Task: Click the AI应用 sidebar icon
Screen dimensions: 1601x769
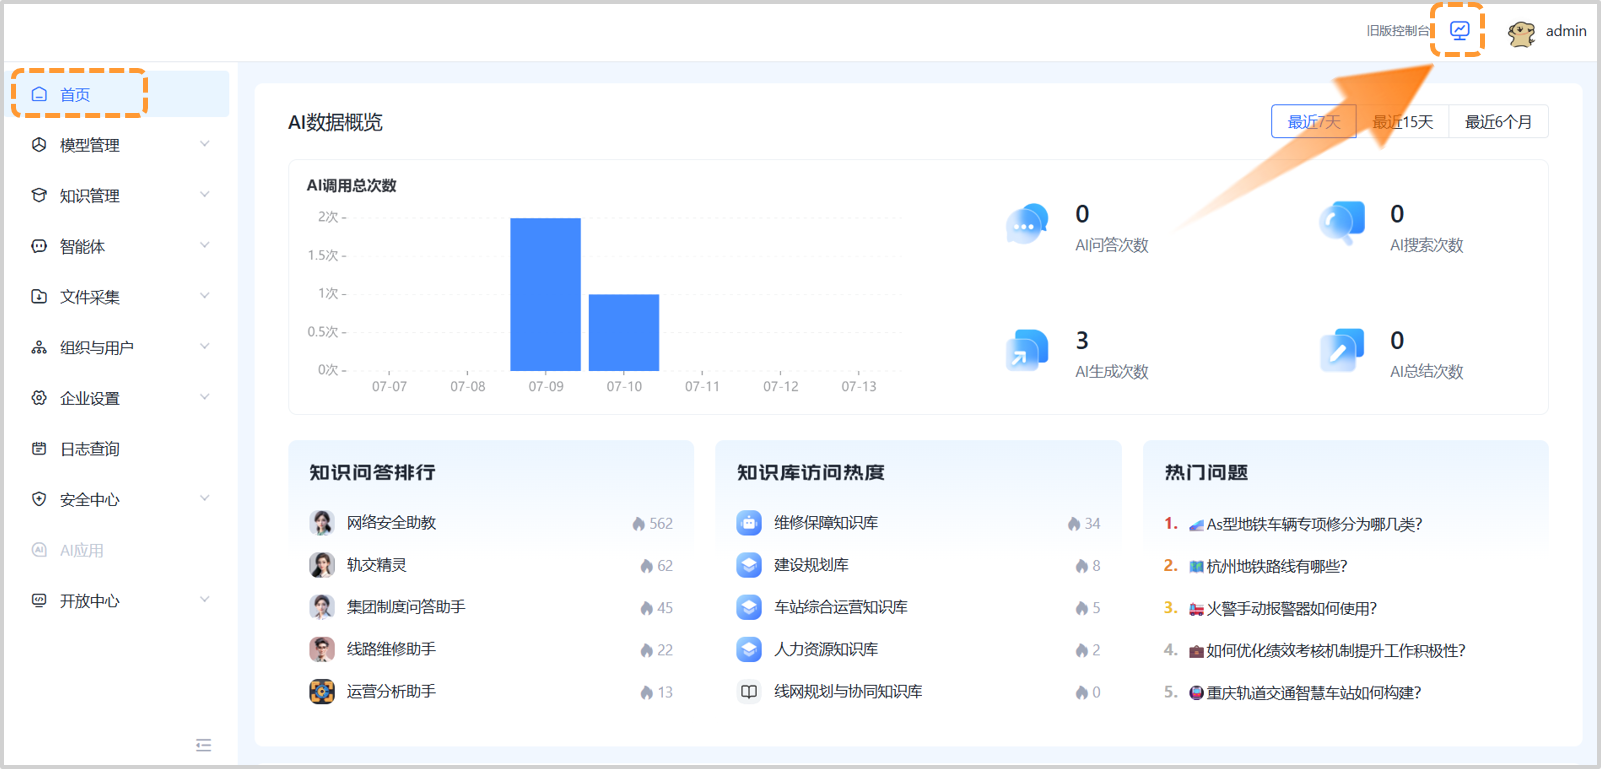Action: [39, 550]
